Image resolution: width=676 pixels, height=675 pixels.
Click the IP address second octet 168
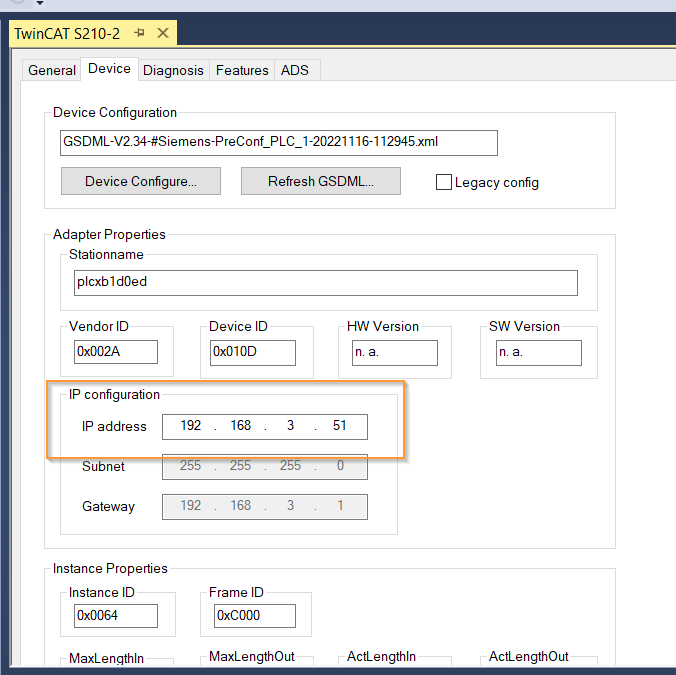[x=241, y=425]
